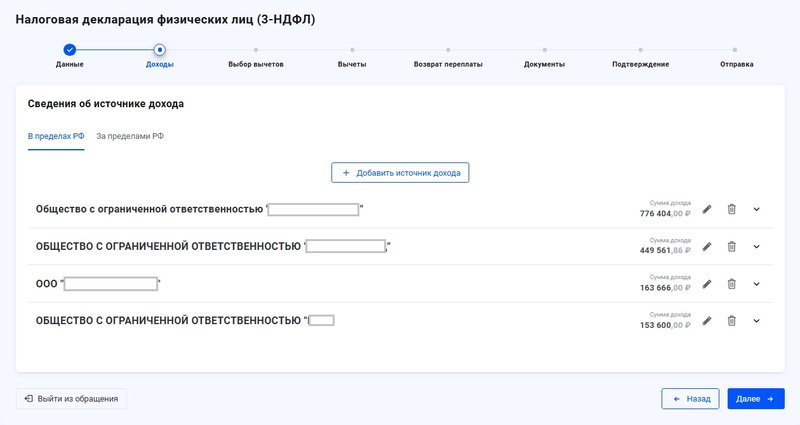Expand the 163 666 ООО source row
Viewport: 800px width, 425px height.
click(757, 284)
